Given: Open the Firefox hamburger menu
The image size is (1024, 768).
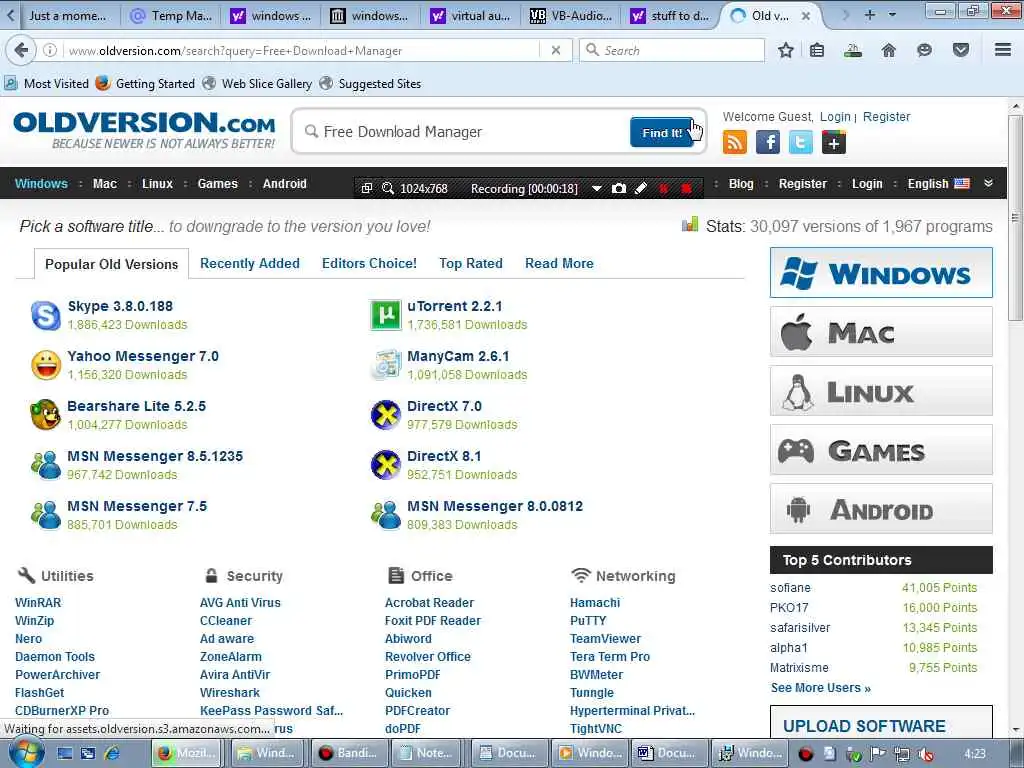Looking at the screenshot, I should click(x=1003, y=50).
